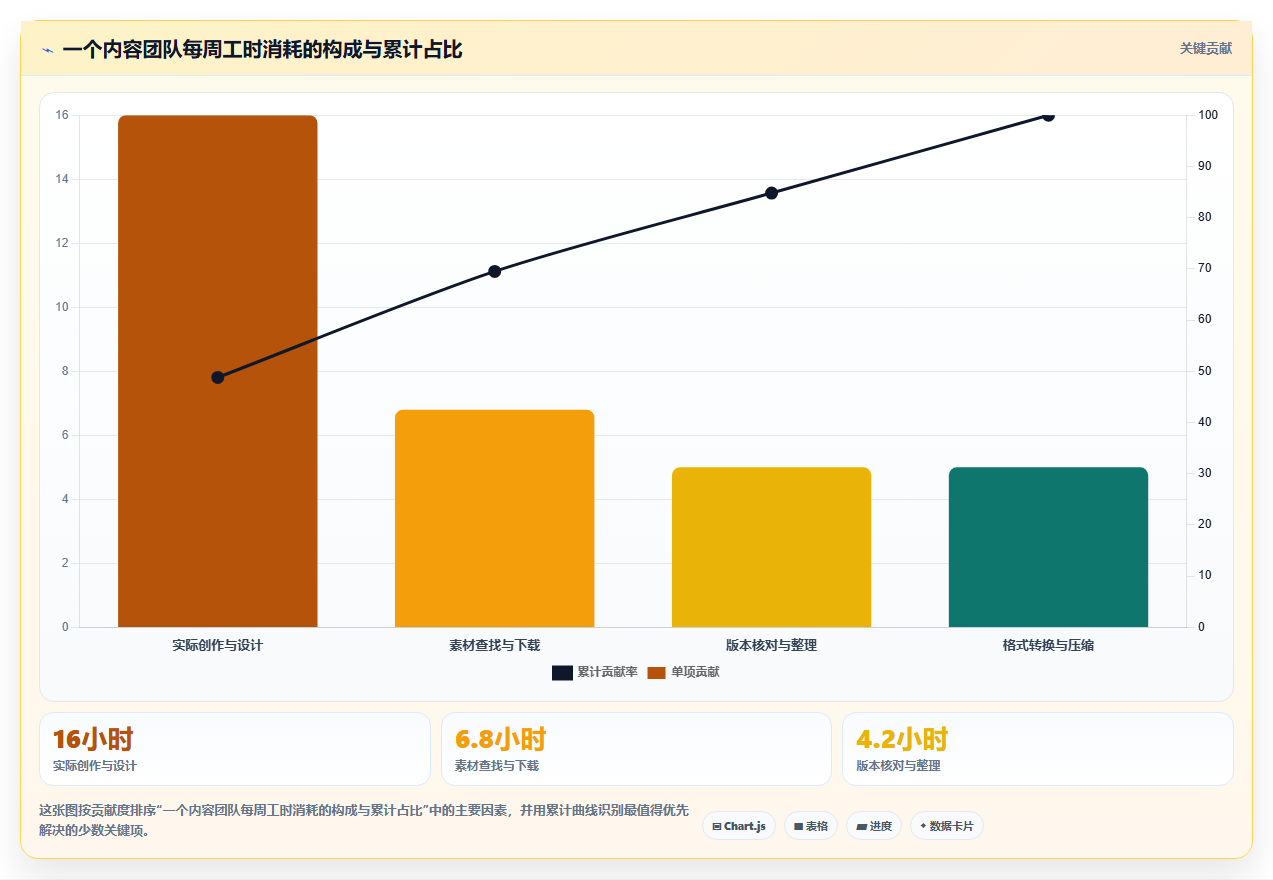1273x880 pixels.
Task: Click the axis label 版本核对与整理
Action: (771, 645)
